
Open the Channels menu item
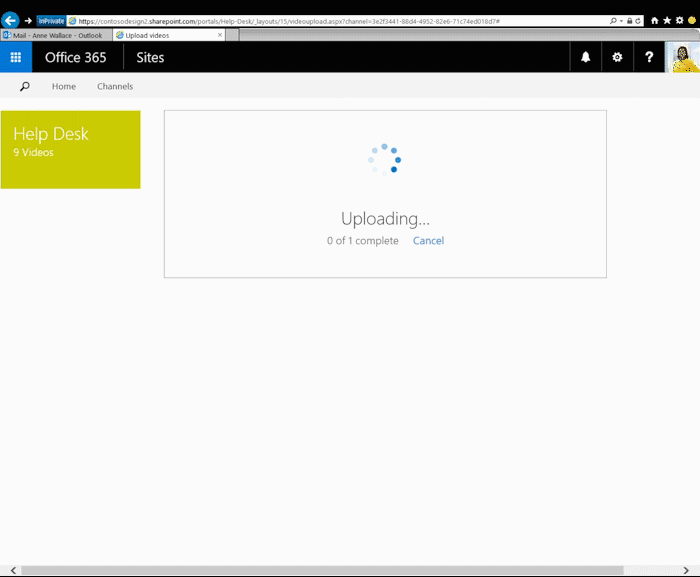click(115, 87)
